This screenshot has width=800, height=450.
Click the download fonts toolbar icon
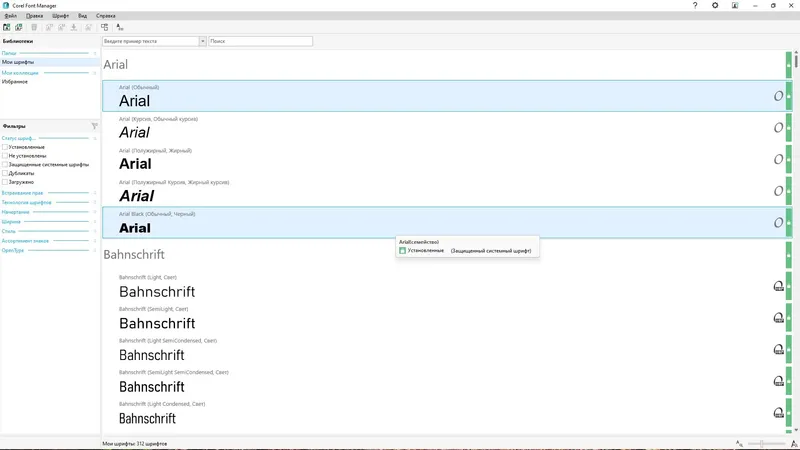(74, 27)
